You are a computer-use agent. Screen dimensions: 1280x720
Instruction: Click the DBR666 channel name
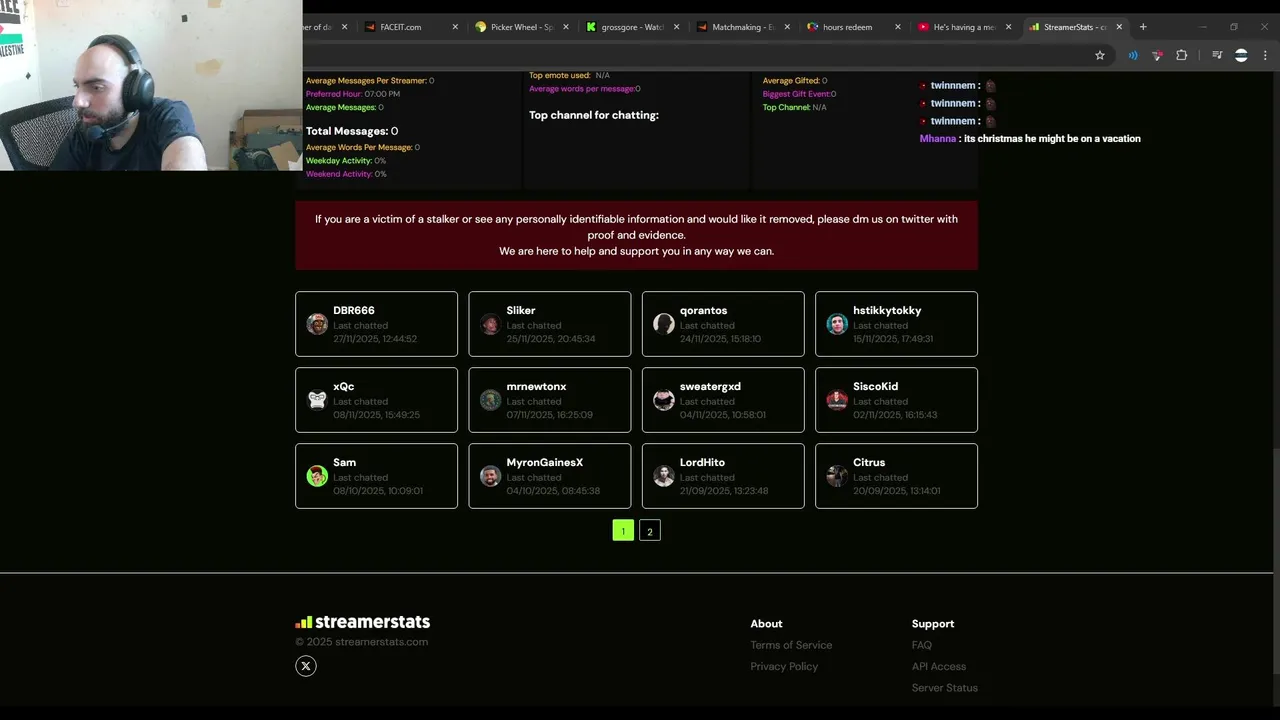[x=354, y=311]
